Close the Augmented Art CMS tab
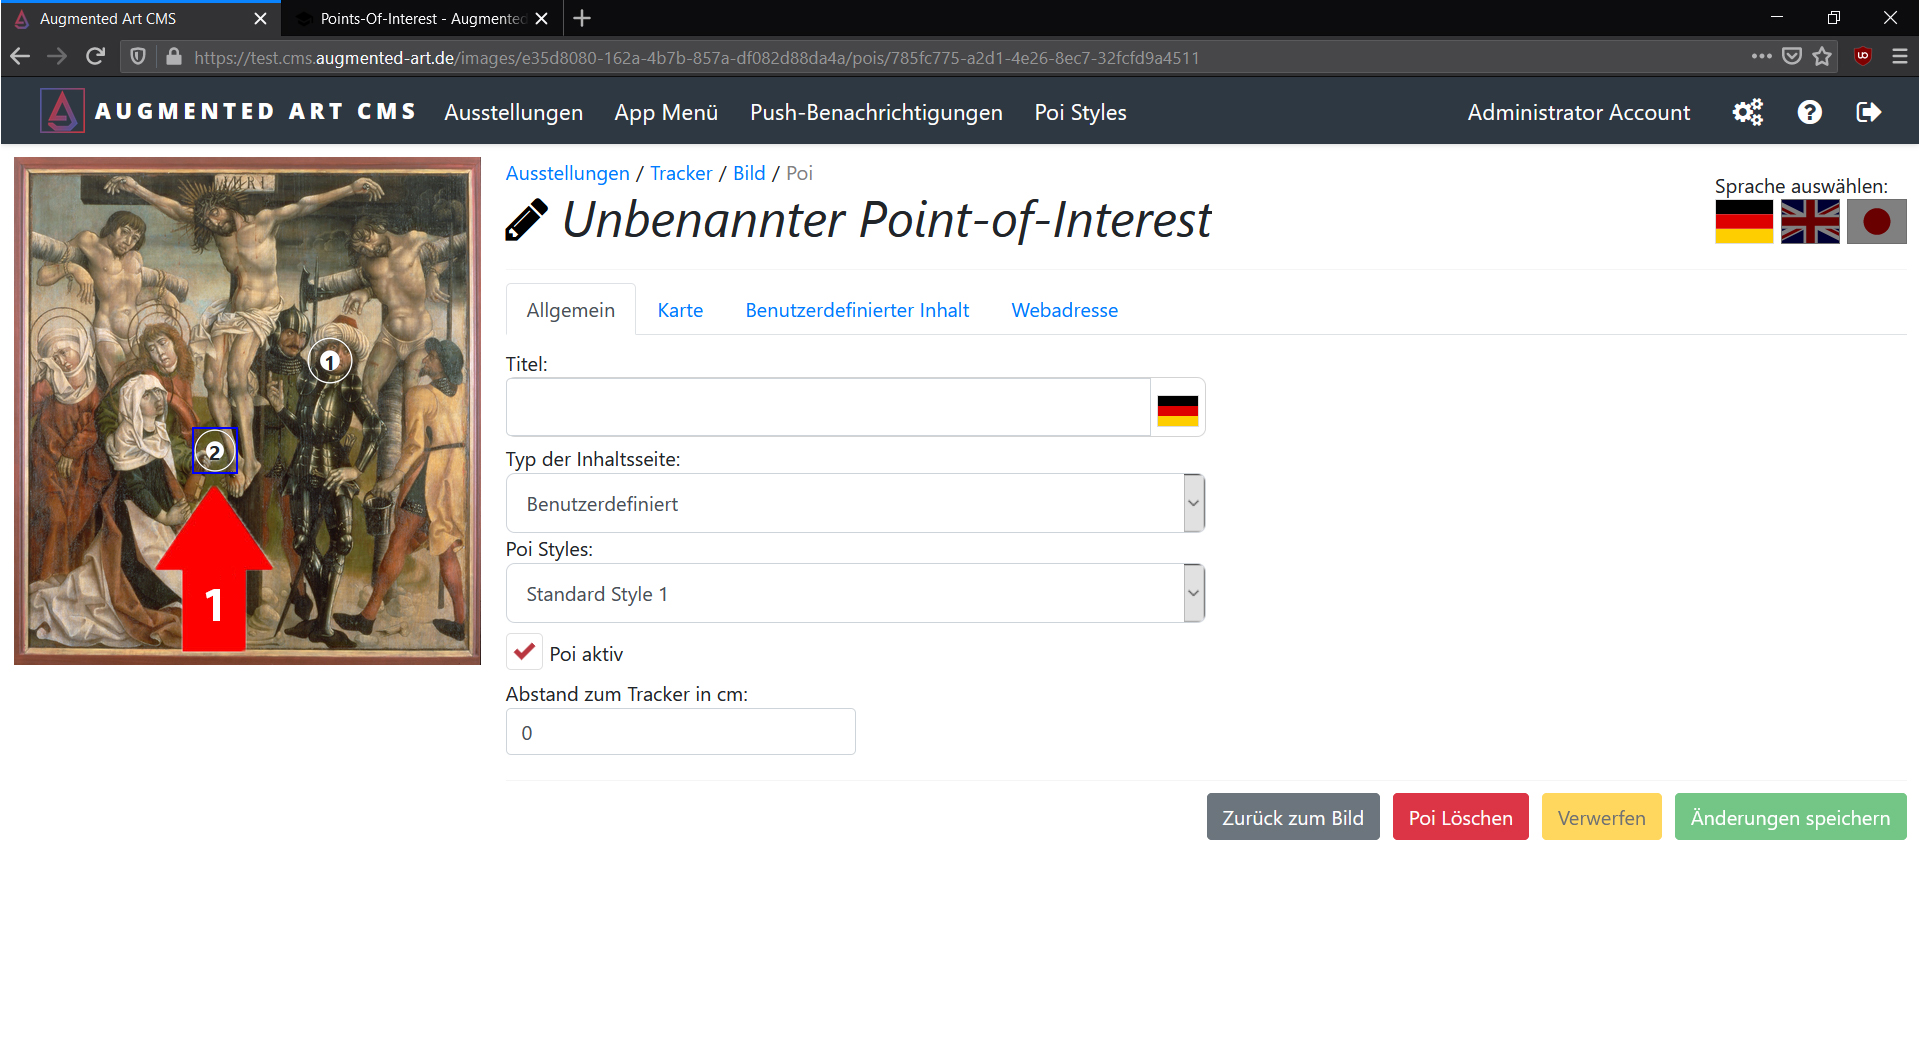 point(260,18)
